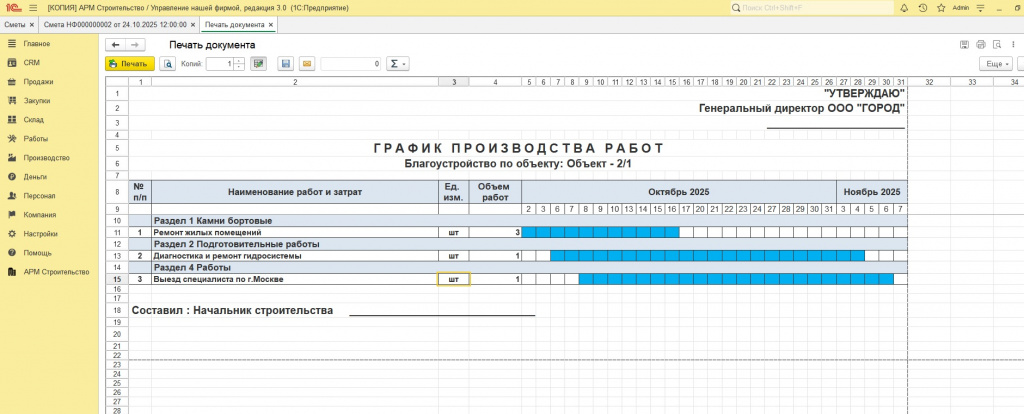Click 'Раздел 2 Подготовительные работы' row

coord(518,244)
